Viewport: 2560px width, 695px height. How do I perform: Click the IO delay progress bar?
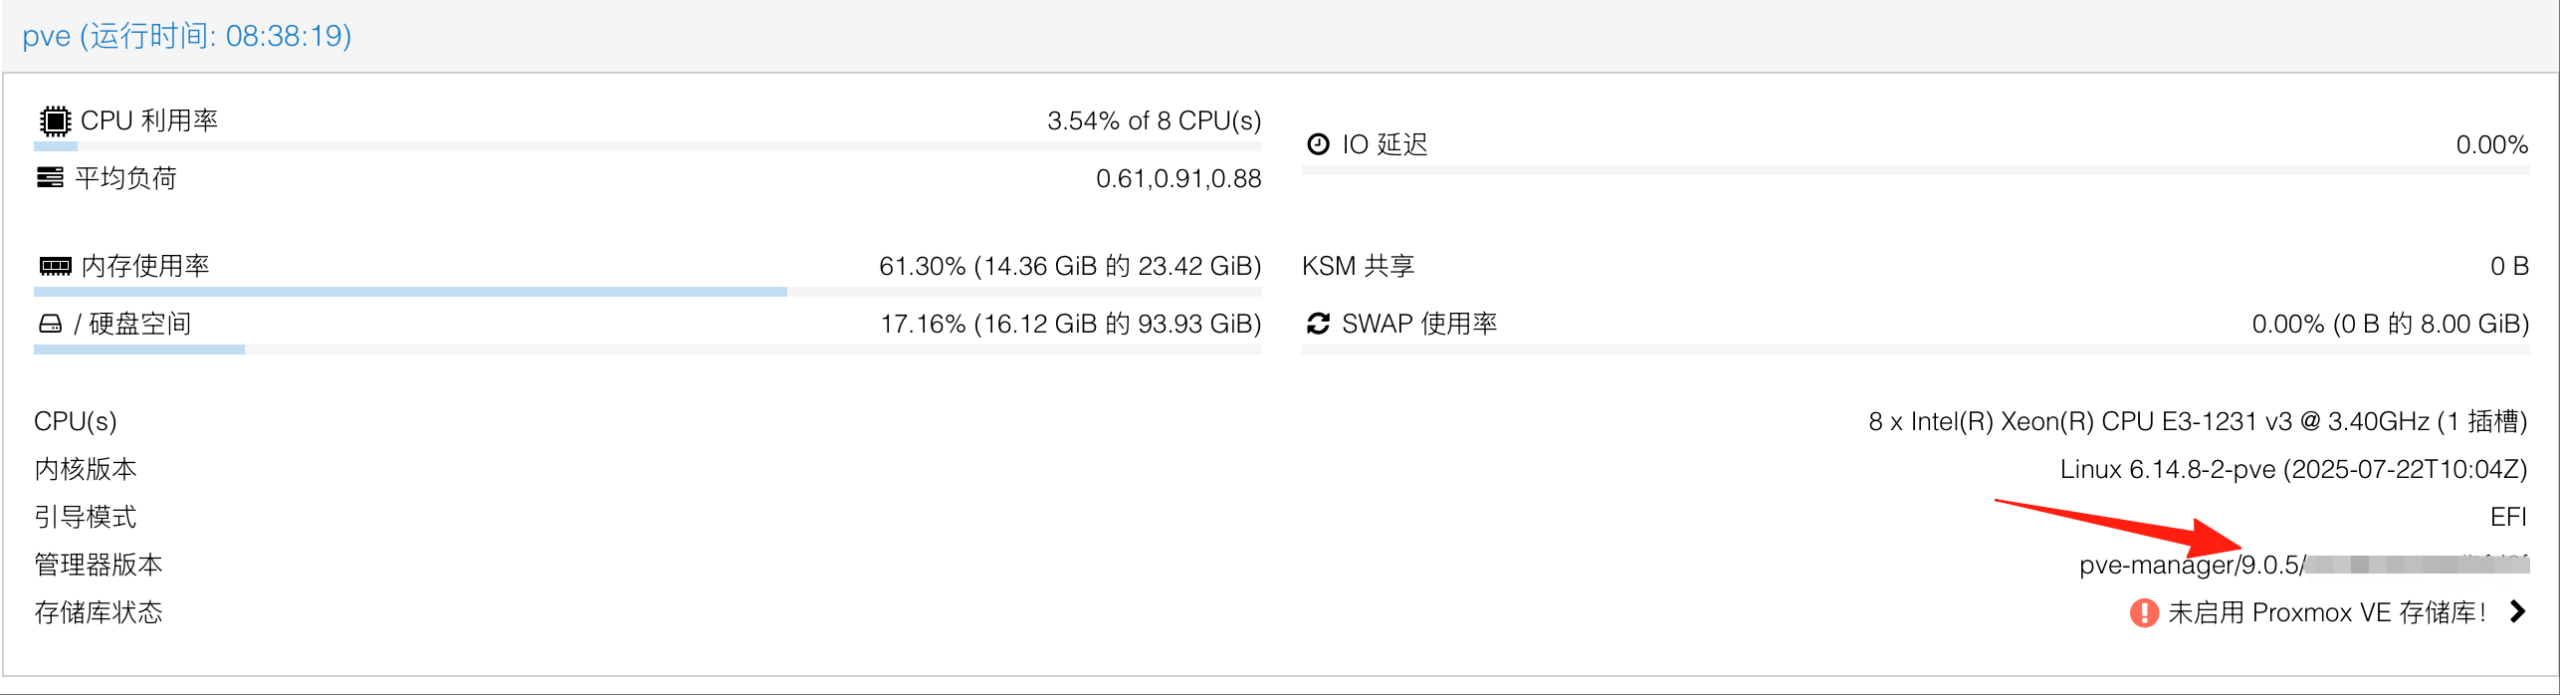(x=1915, y=171)
